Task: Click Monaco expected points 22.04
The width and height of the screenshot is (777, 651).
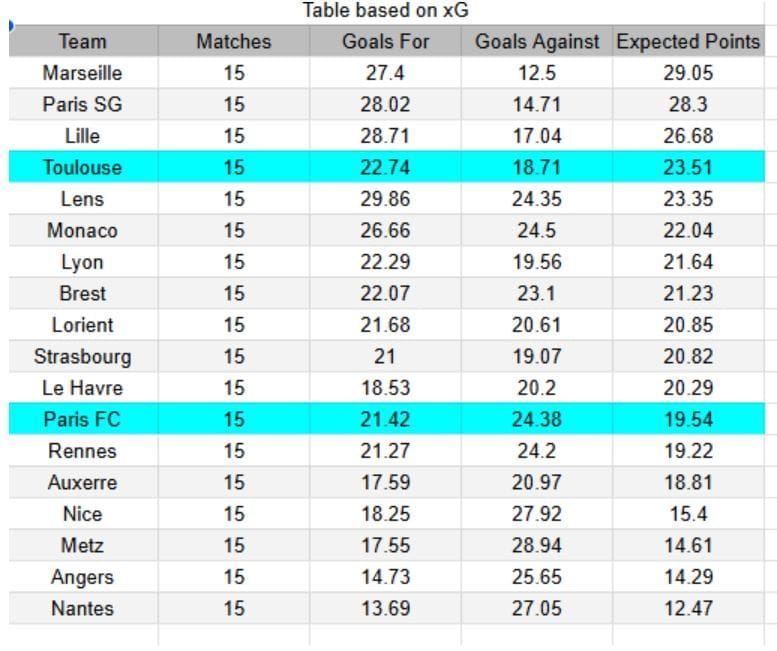Action: (688, 230)
